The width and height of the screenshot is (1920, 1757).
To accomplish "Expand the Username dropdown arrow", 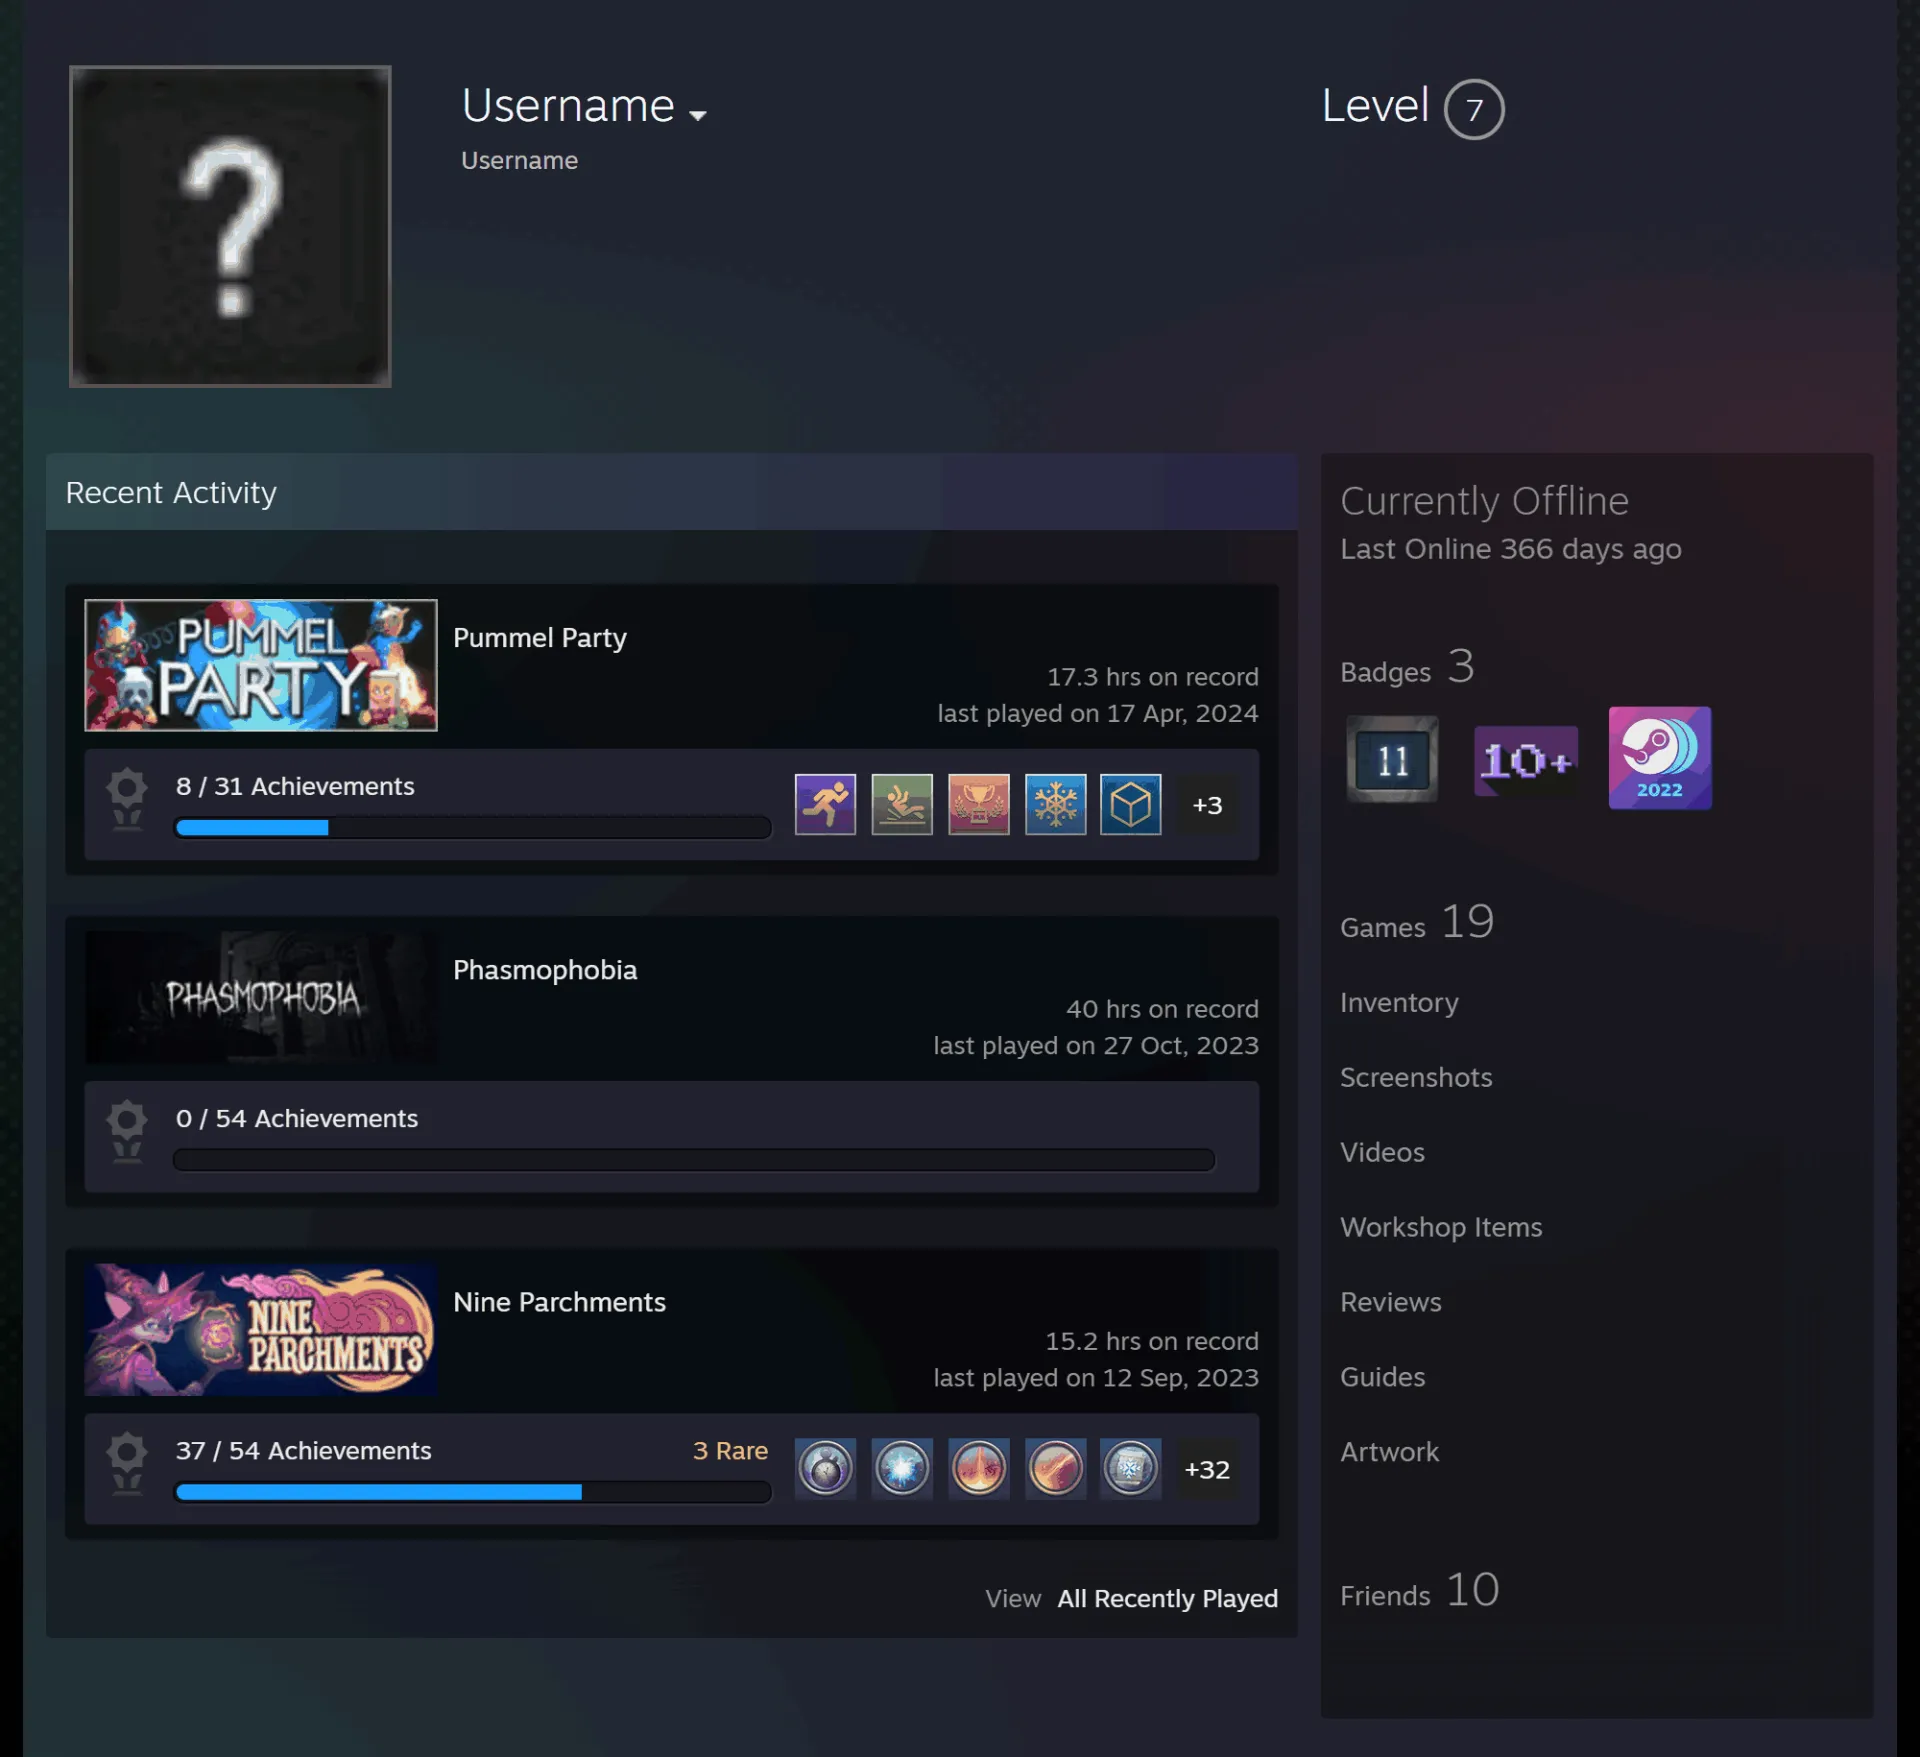I will pos(698,115).
